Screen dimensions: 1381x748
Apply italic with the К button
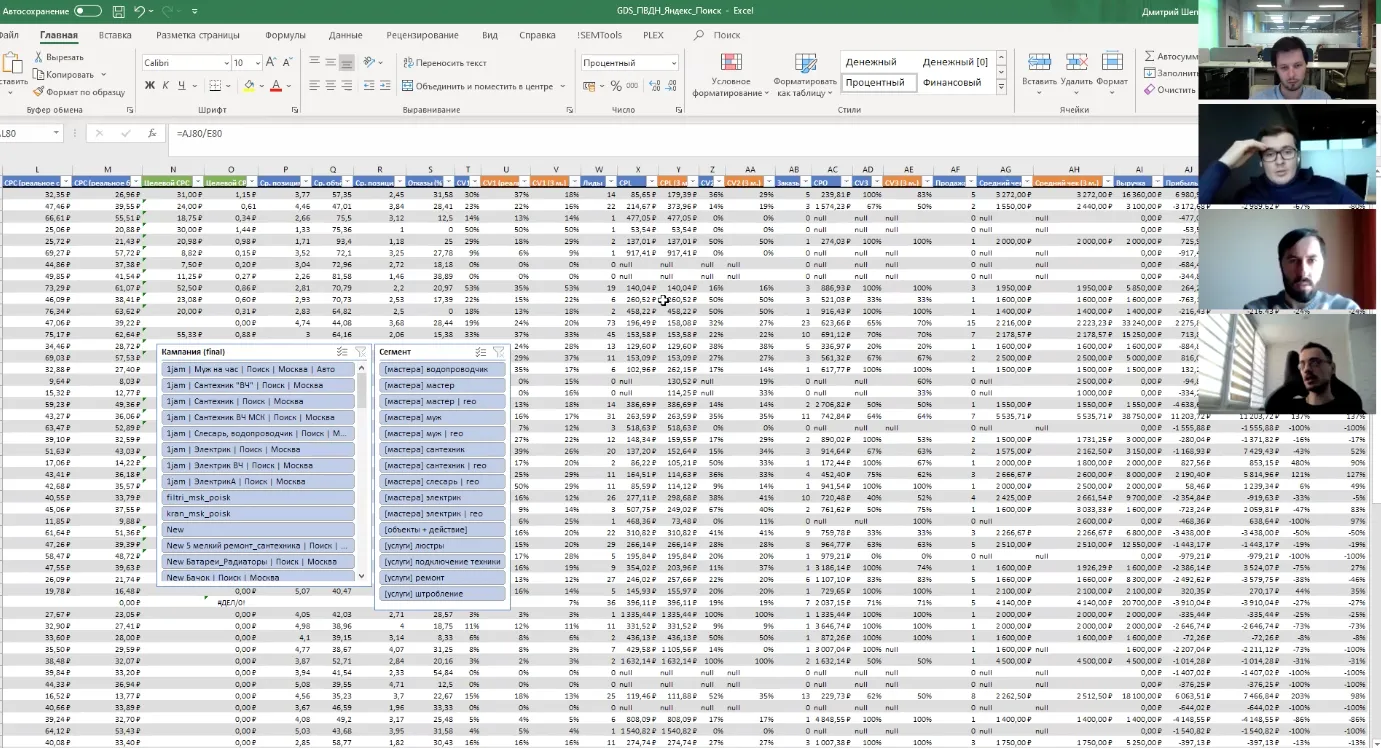pyautogui.click(x=166, y=85)
